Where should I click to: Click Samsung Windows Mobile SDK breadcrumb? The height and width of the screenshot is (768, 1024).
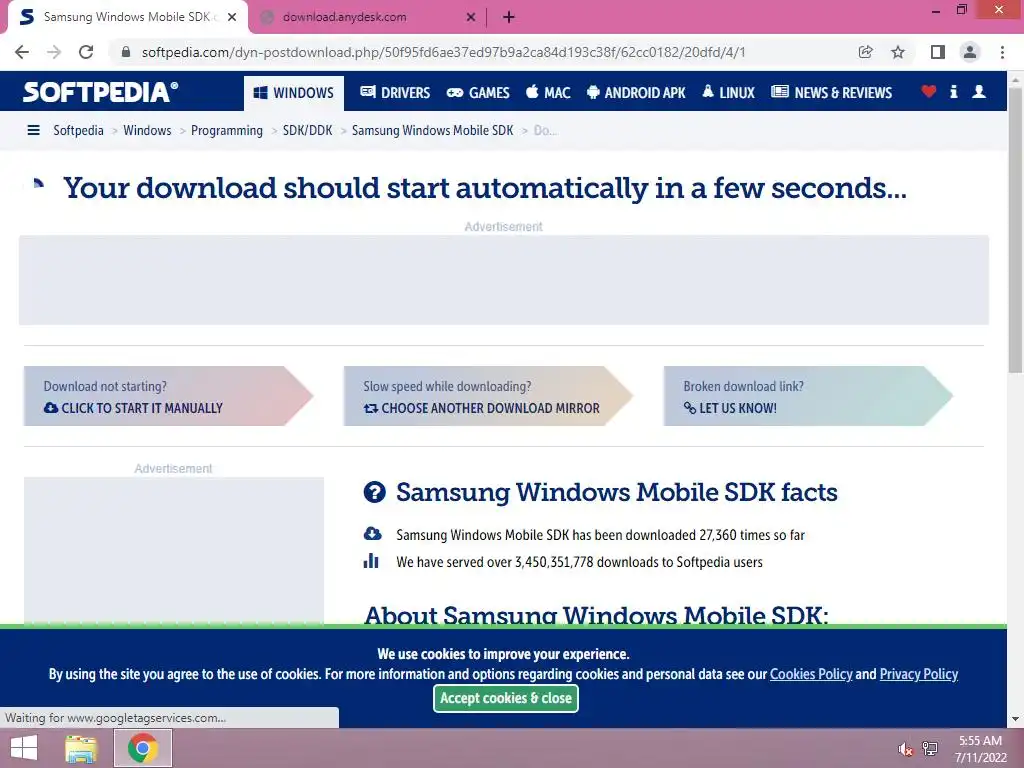(432, 131)
